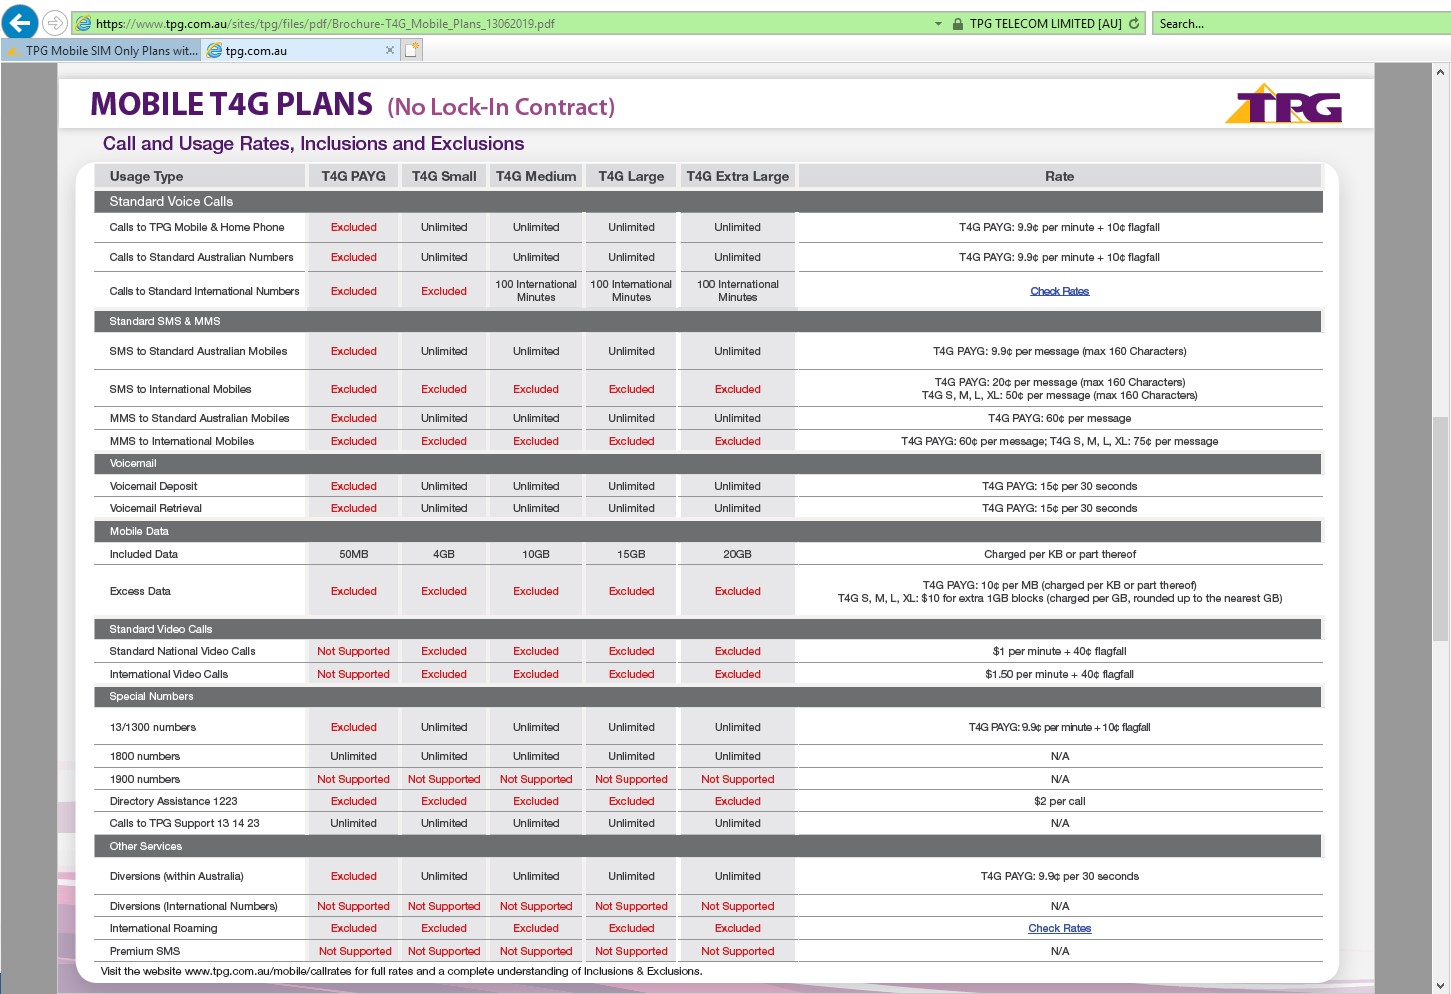Viewport: 1451px width, 994px height.
Task: Click inside the Search box
Action: point(1300,24)
